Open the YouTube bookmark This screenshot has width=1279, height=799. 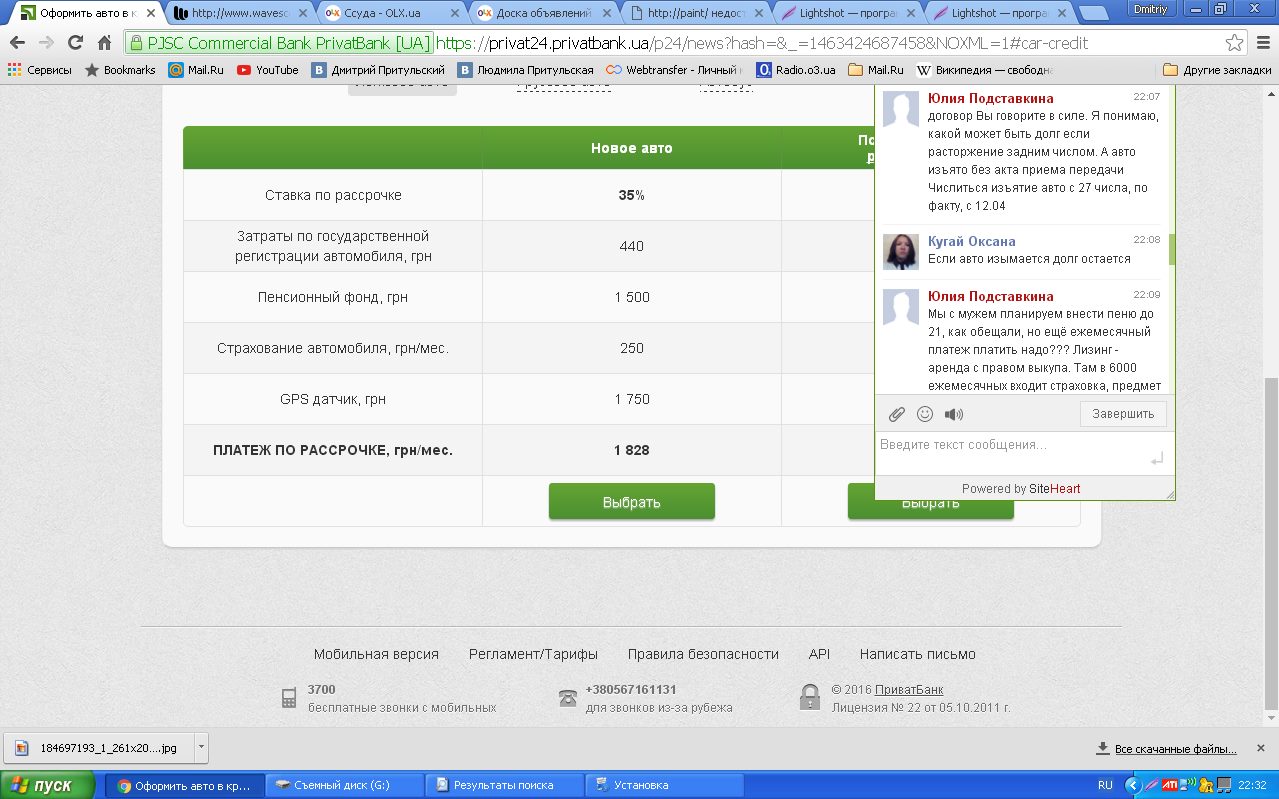(268, 70)
